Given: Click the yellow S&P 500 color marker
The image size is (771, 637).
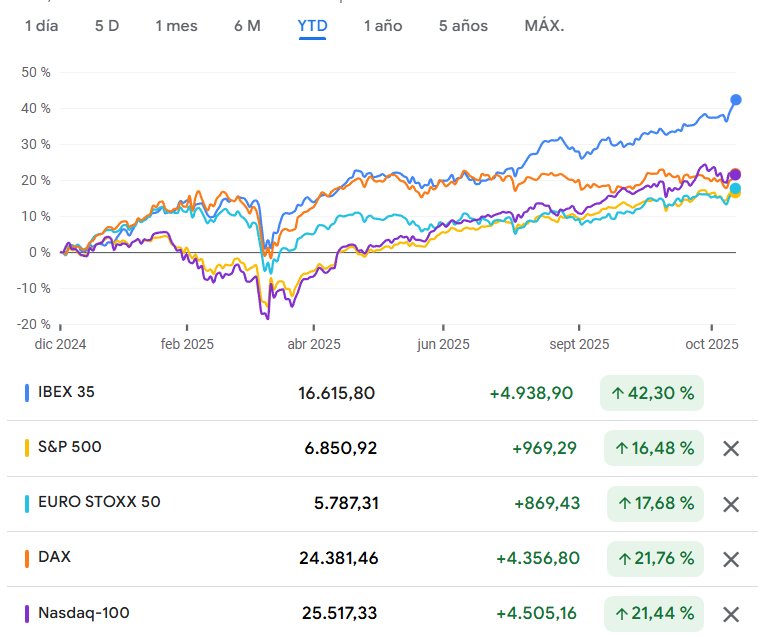Looking at the screenshot, I should click(x=27, y=448).
